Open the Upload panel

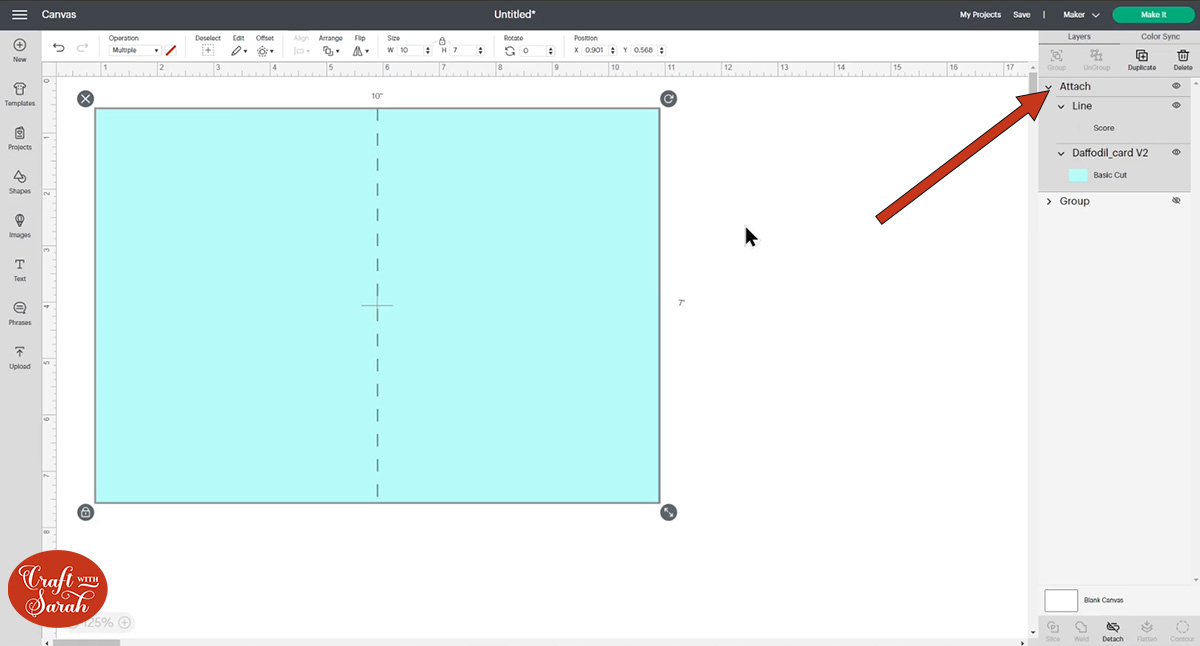19,358
